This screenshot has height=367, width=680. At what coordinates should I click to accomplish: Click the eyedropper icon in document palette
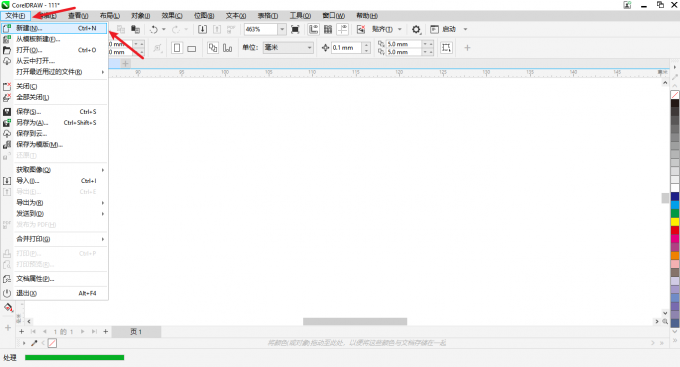point(34,343)
